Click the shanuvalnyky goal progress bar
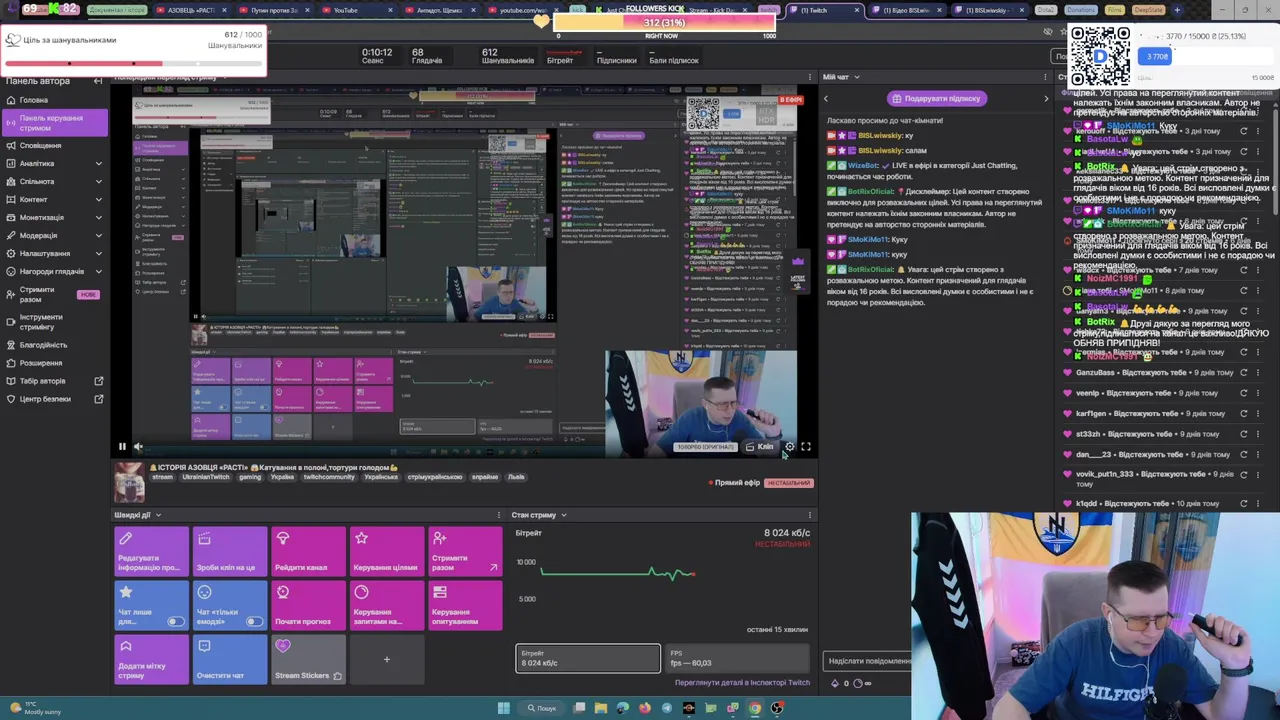1280x720 pixels. tap(133, 64)
